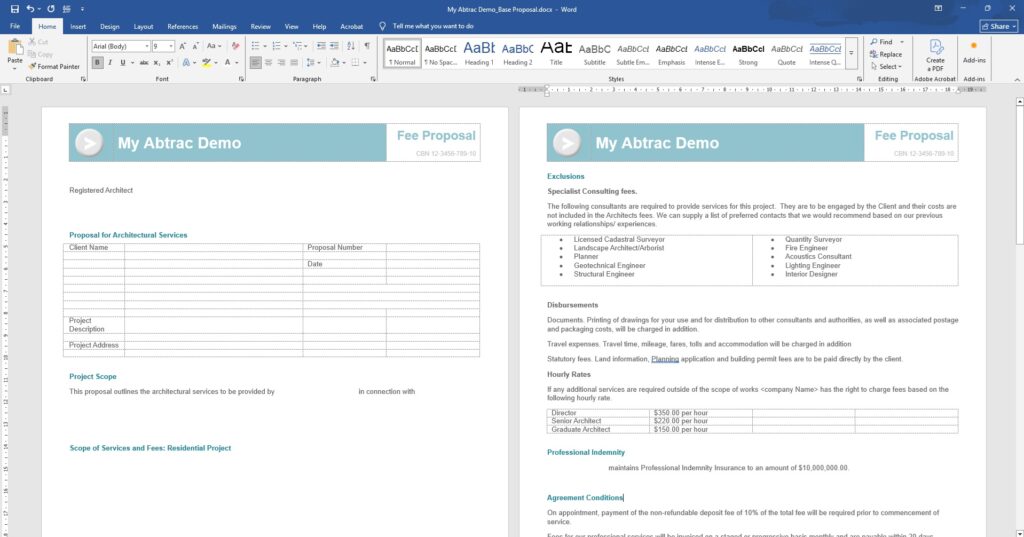Screen dimensions: 1024x537
Task: Toggle Bold formatting
Action: [x=97, y=62]
